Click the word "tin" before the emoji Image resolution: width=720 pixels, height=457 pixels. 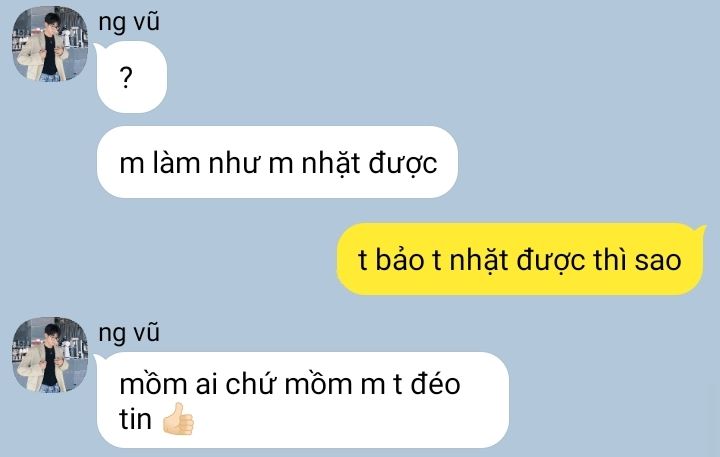coord(135,419)
